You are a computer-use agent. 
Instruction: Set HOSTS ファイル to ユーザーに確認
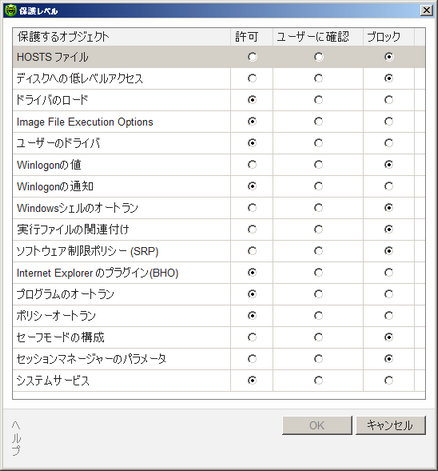(318, 57)
